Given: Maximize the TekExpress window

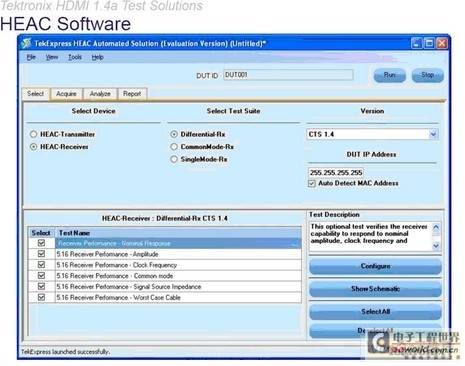Looking at the screenshot, I should 429,43.
